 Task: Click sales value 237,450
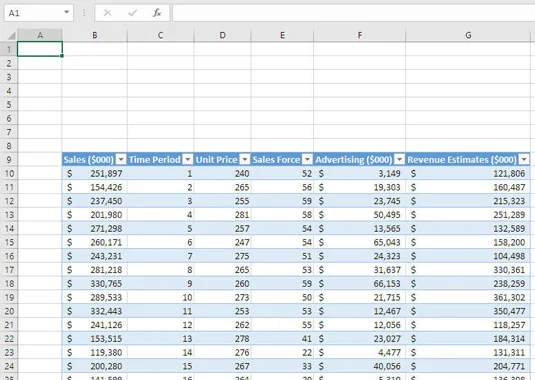106,201
